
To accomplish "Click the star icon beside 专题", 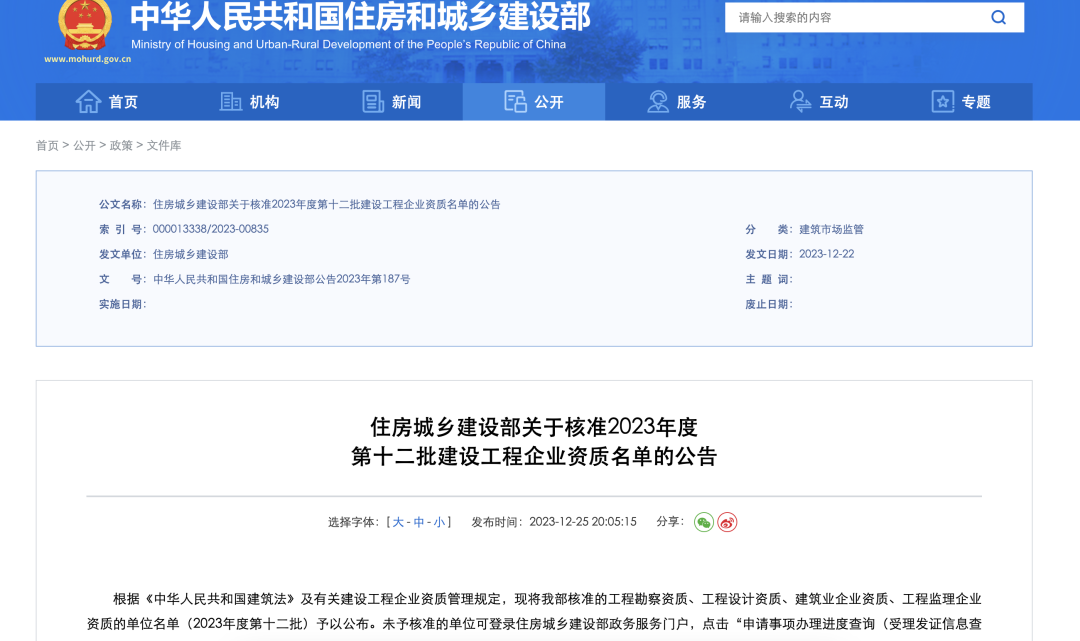I will coord(941,101).
